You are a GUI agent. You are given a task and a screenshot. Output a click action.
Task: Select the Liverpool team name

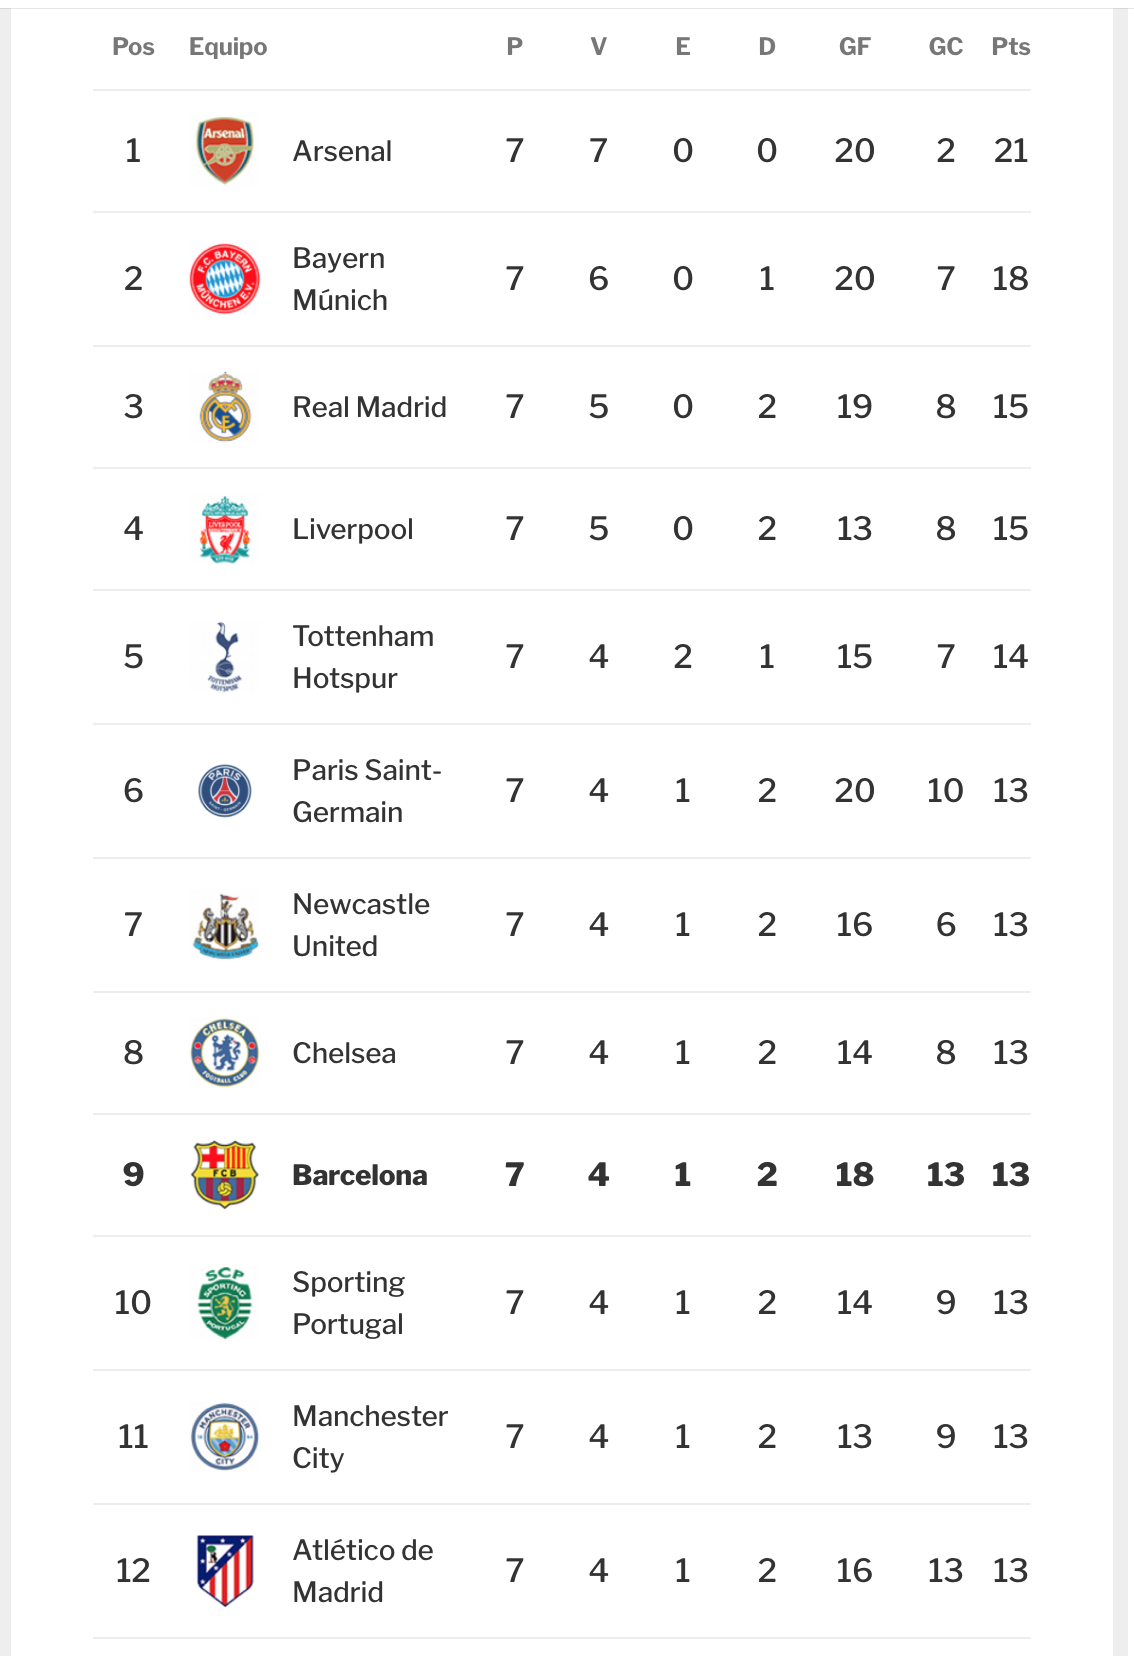pos(352,529)
